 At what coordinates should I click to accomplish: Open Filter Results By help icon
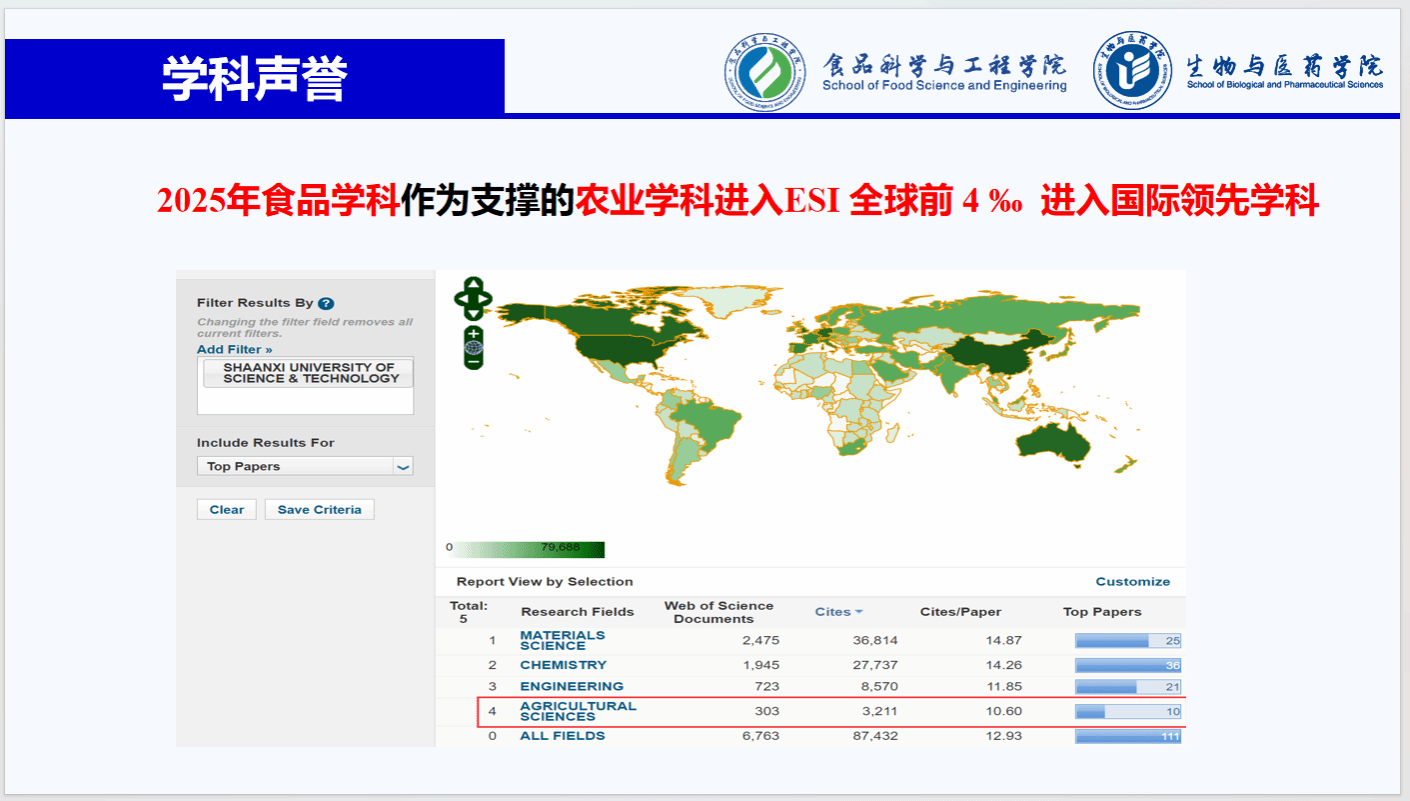[326, 303]
